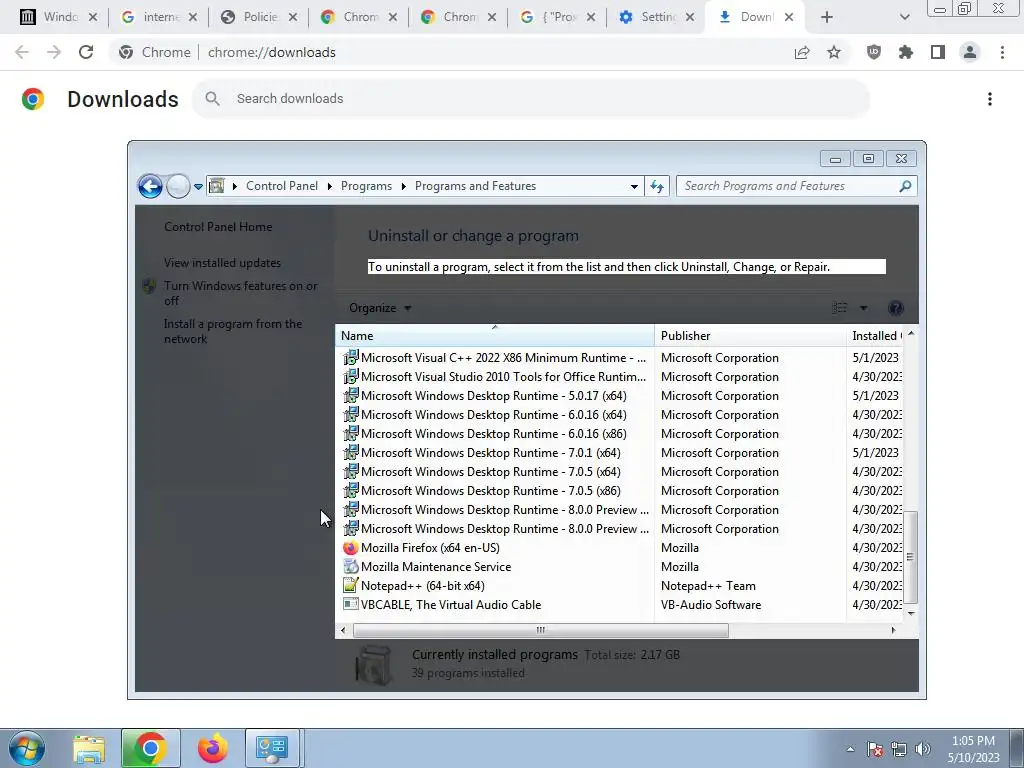
Task: Expand the Programs breadcrumb arrow
Action: (404, 186)
